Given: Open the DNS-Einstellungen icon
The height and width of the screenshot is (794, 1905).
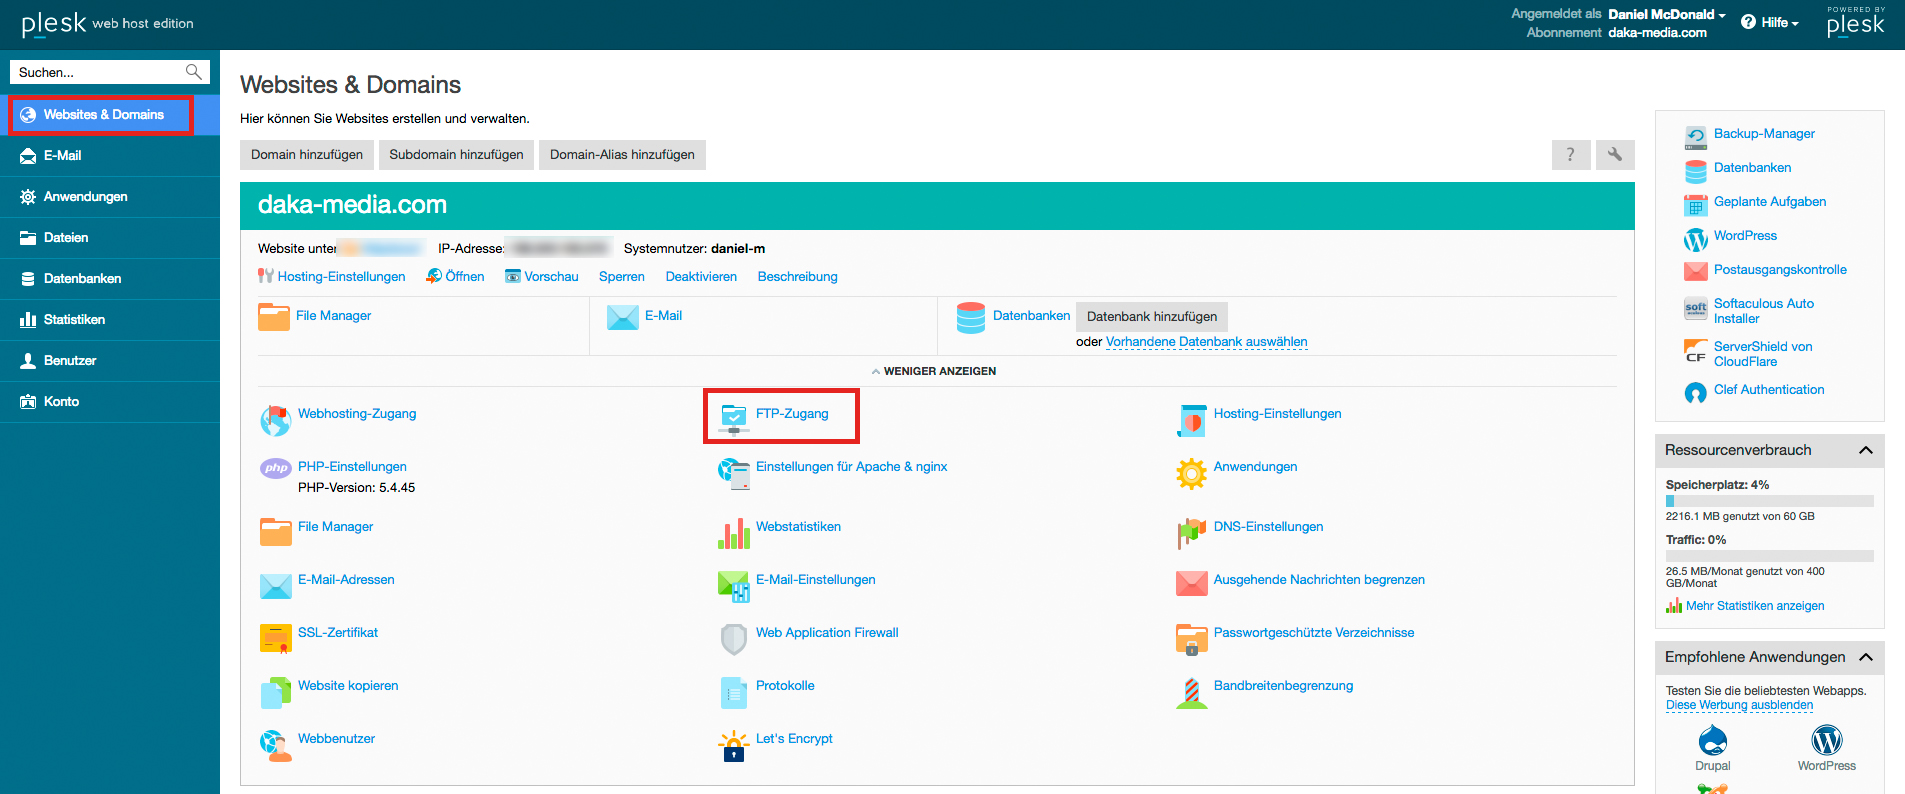Looking at the screenshot, I should pos(1191,533).
